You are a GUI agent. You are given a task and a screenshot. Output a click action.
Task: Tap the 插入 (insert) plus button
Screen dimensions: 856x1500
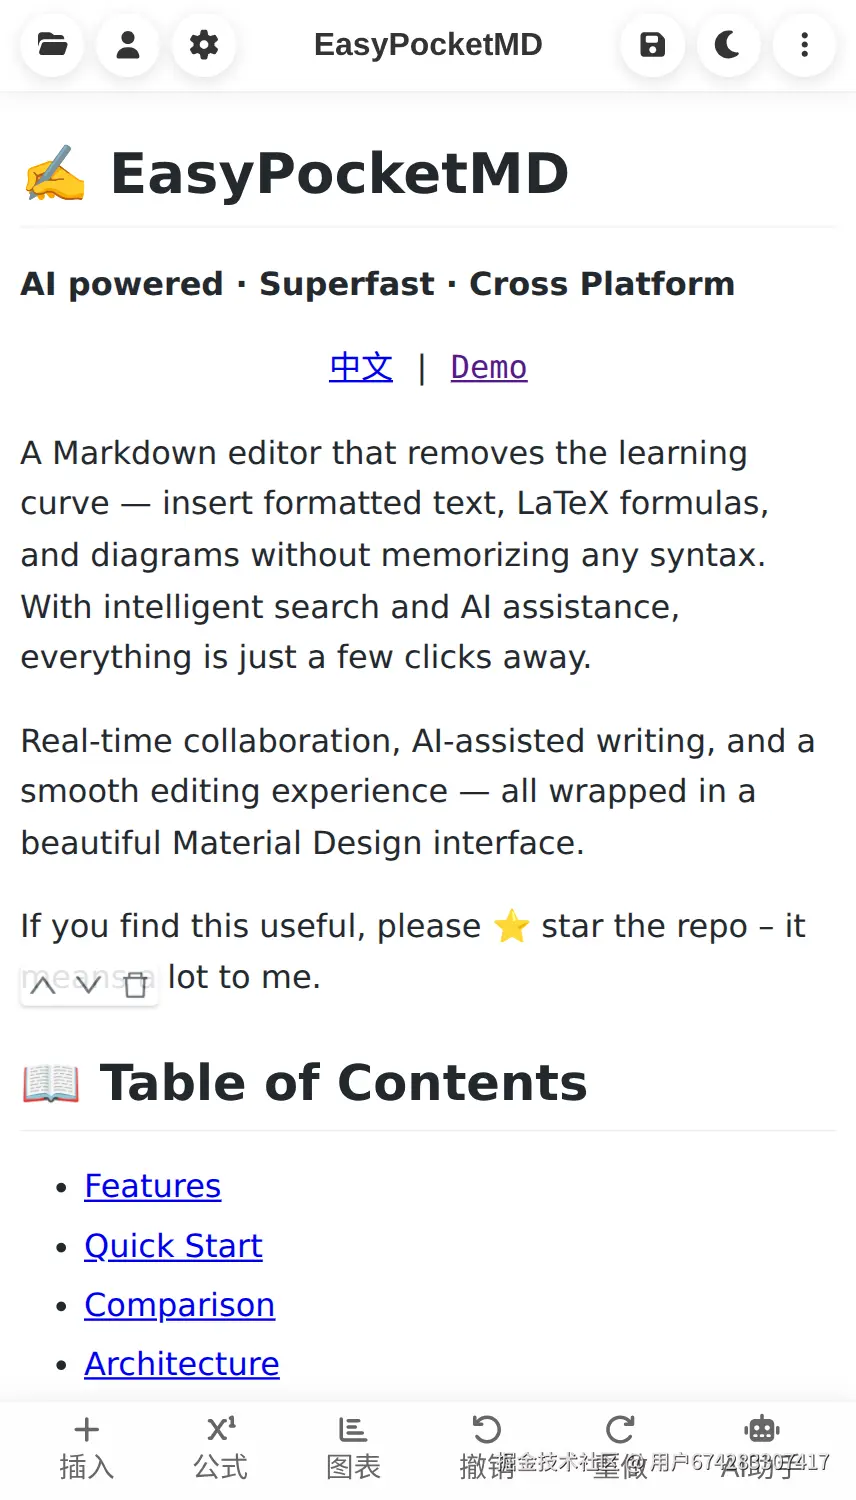[87, 1447]
